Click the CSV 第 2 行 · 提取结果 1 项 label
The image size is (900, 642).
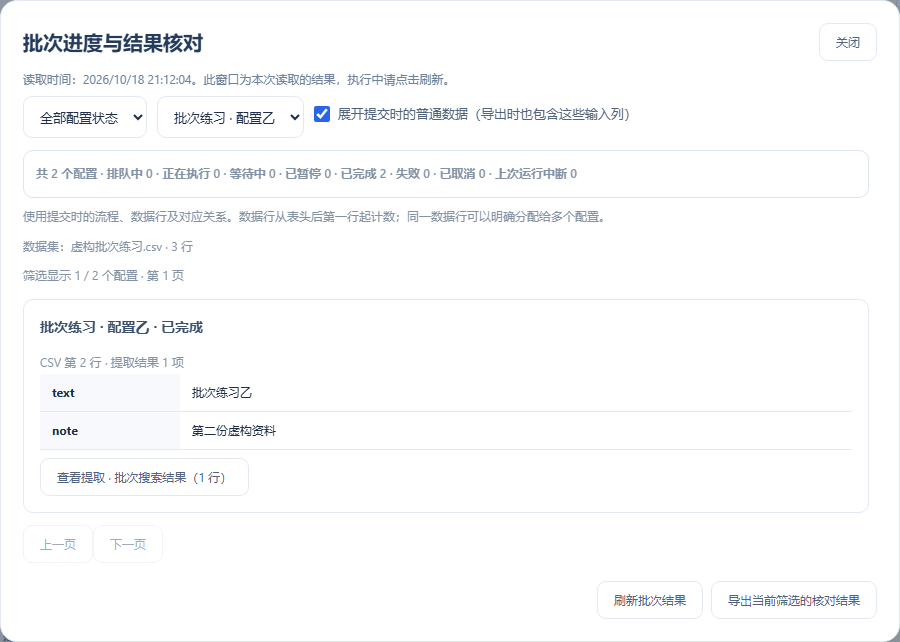click(x=112, y=363)
